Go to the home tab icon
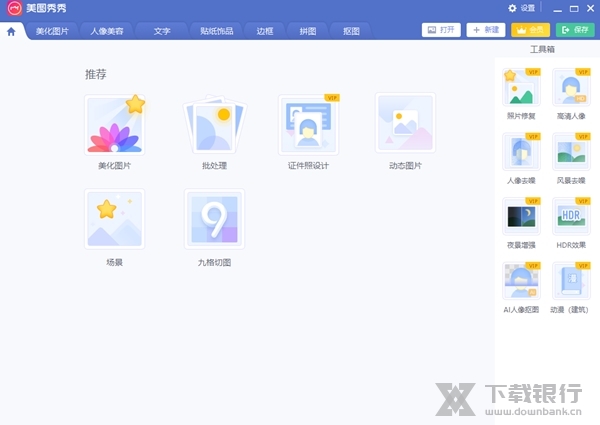Screen dimensions: 600x425 pyautogui.click(x=11, y=31)
